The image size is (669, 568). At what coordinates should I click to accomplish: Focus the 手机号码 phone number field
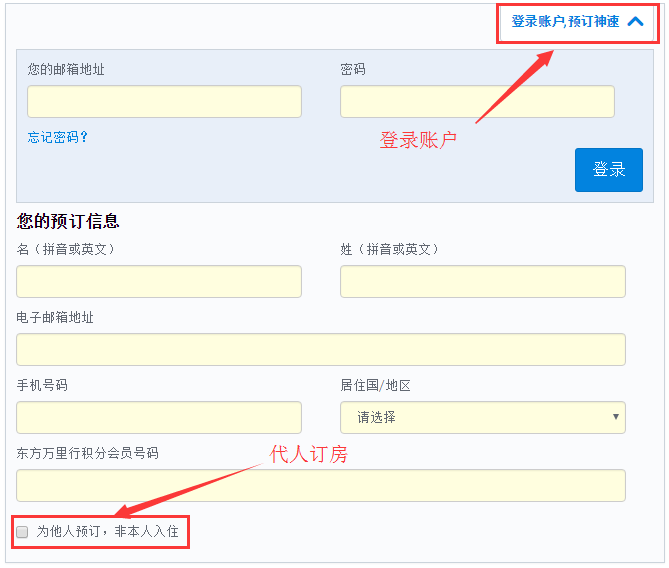[x=159, y=418]
